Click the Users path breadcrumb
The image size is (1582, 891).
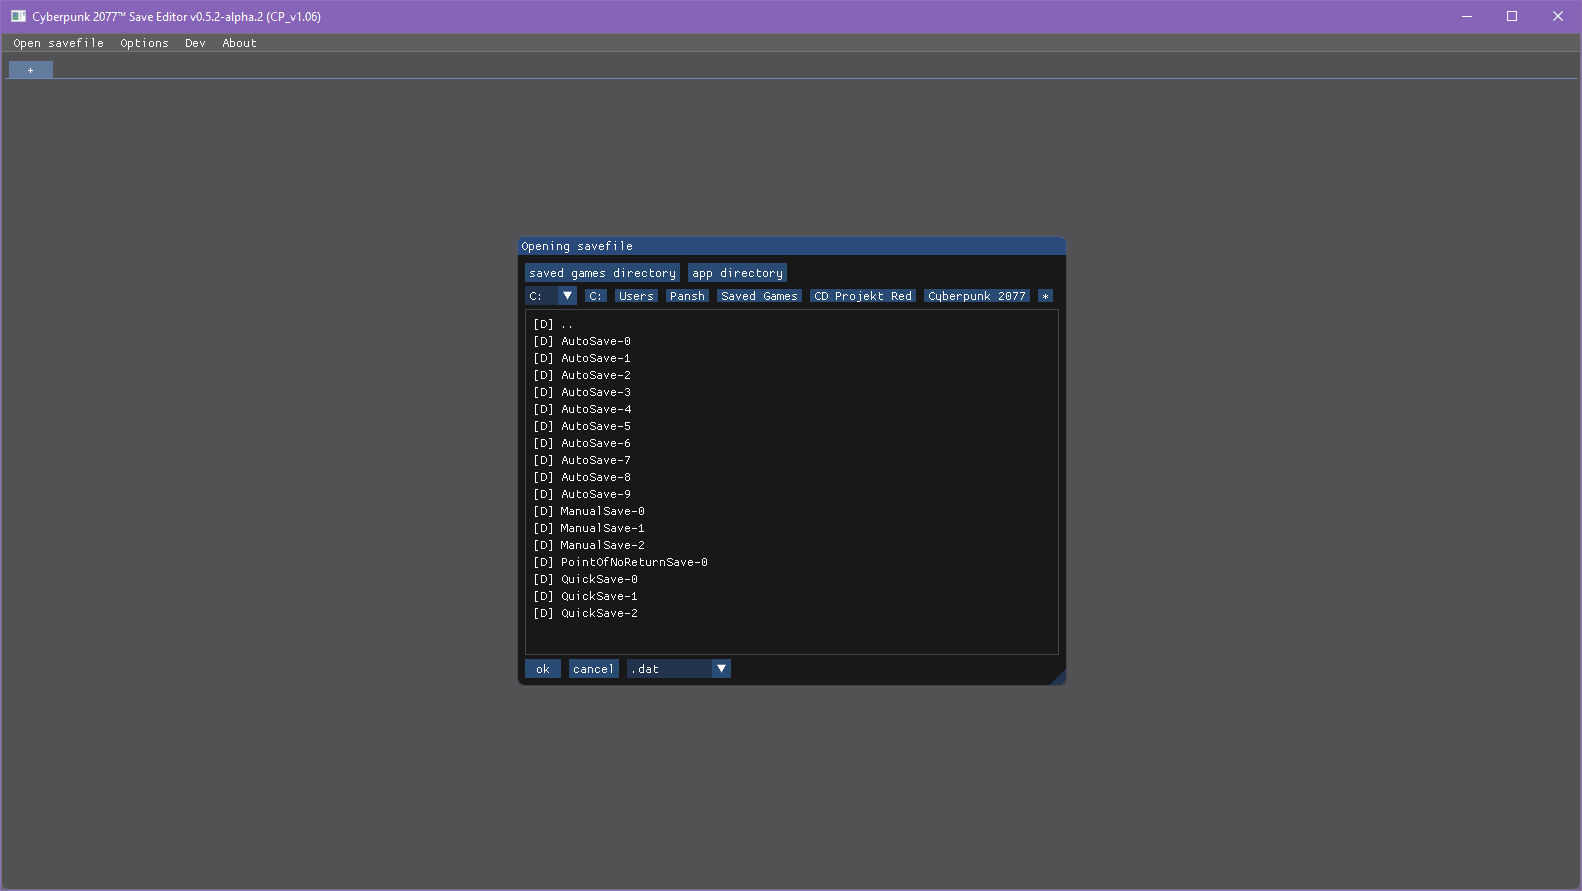(x=636, y=296)
